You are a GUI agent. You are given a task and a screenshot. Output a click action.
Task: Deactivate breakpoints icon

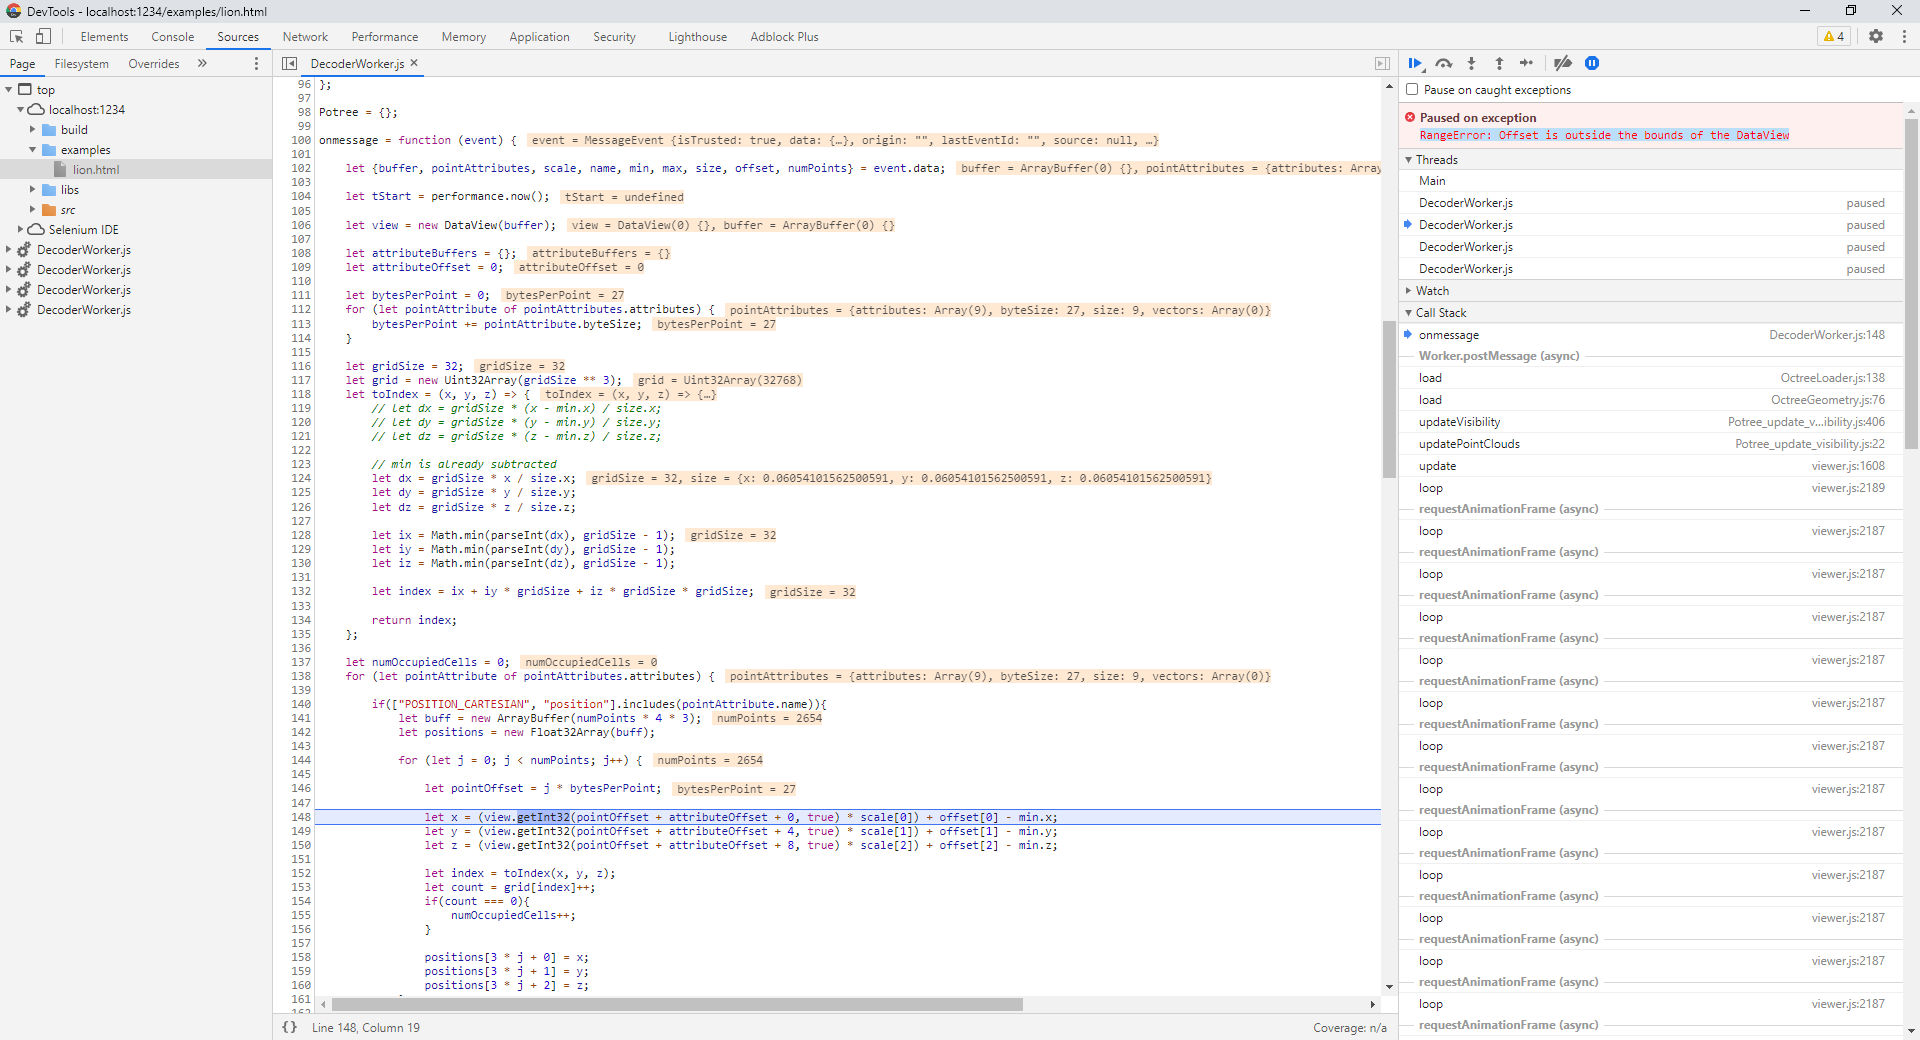point(1563,63)
